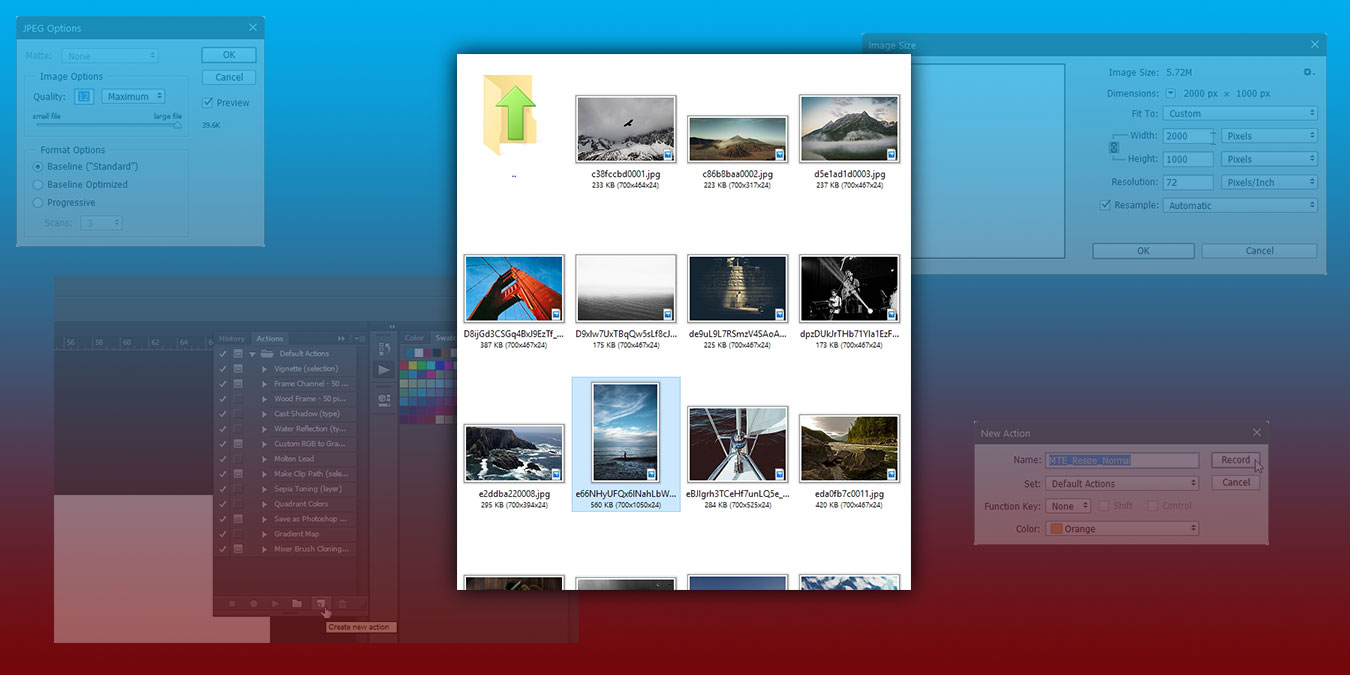Open the Fit To dropdown in Image Size
This screenshot has height=675, width=1350.
click(1241, 113)
